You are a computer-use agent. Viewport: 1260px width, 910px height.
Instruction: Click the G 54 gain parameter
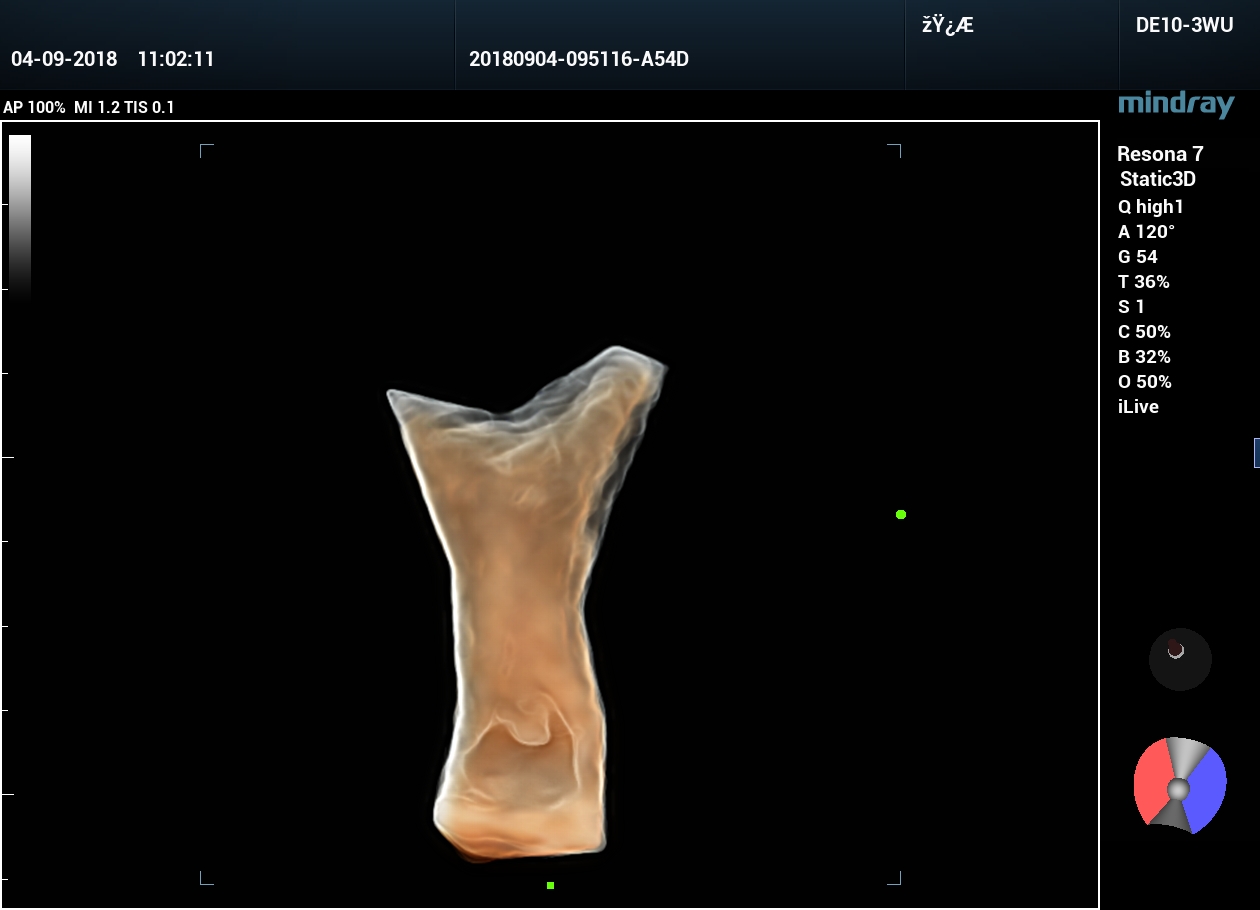point(1138,257)
